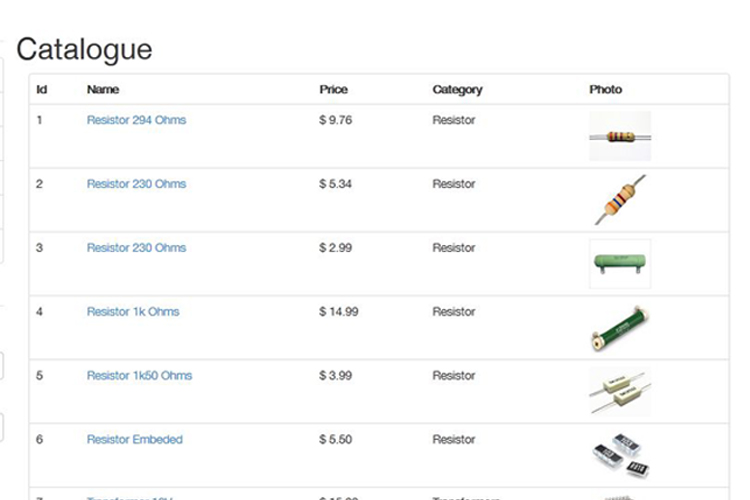Viewport: 750px width, 500px height.
Task: Click the Category column header
Action: coord(457,90)
